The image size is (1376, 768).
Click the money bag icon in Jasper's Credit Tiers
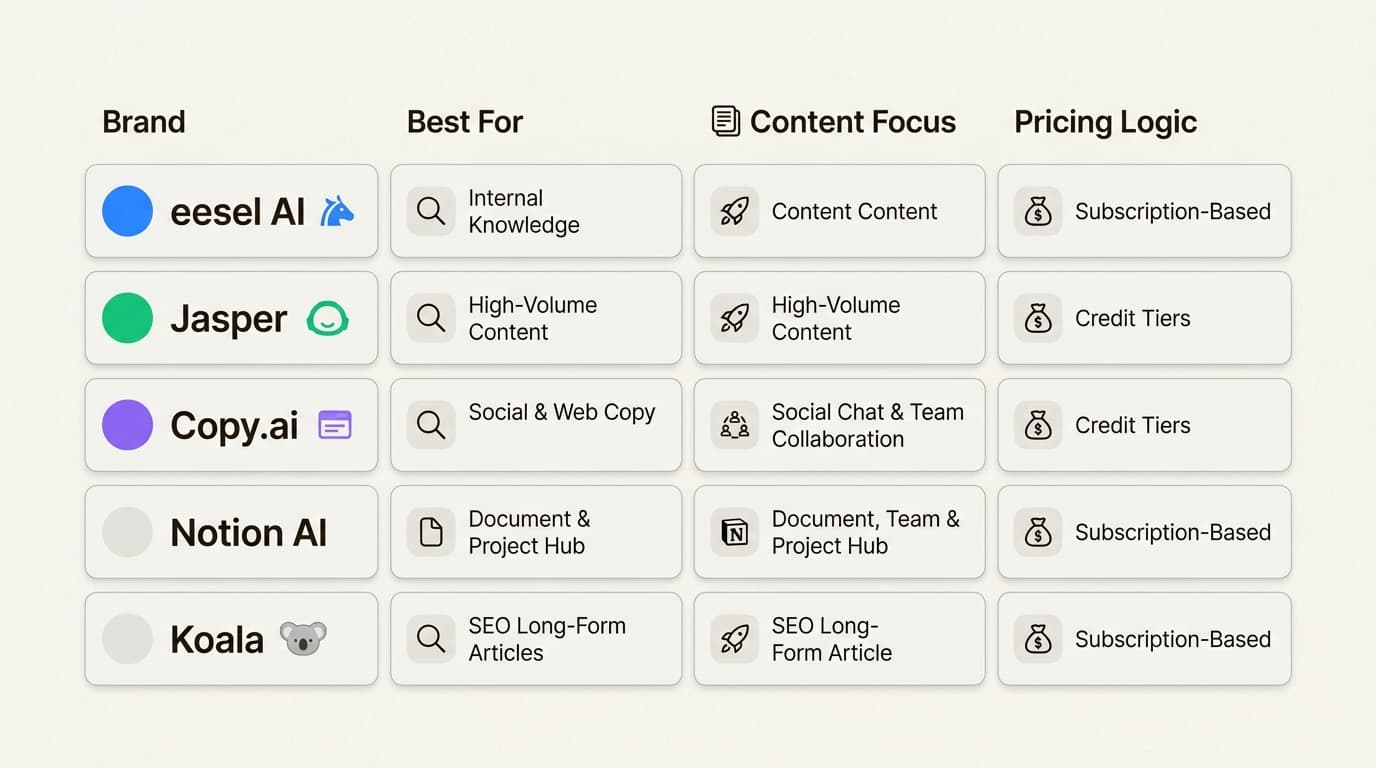[x=1038, y=318]
